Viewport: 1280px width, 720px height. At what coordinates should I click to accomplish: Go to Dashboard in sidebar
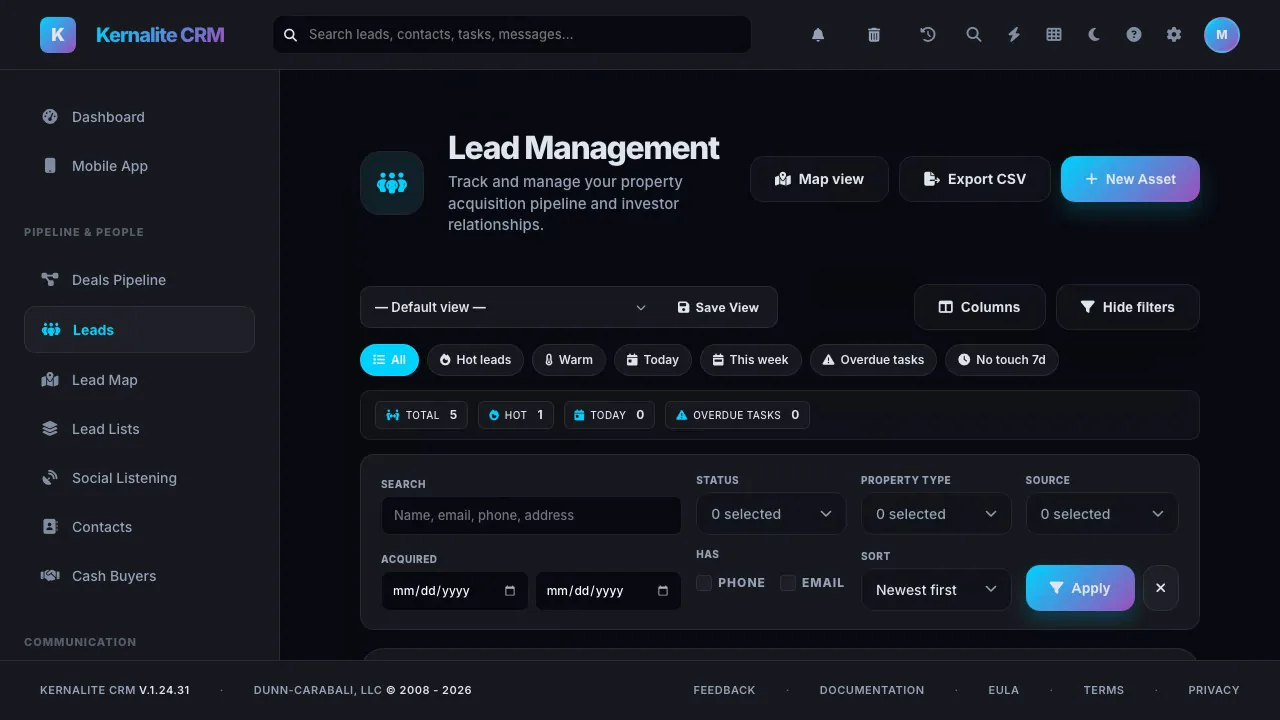point(139,117)
